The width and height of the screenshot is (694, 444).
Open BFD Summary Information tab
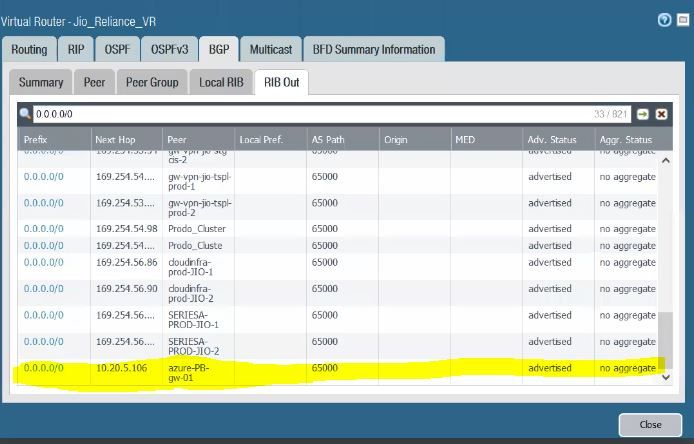pyautogui.click(x=373, y=49)
